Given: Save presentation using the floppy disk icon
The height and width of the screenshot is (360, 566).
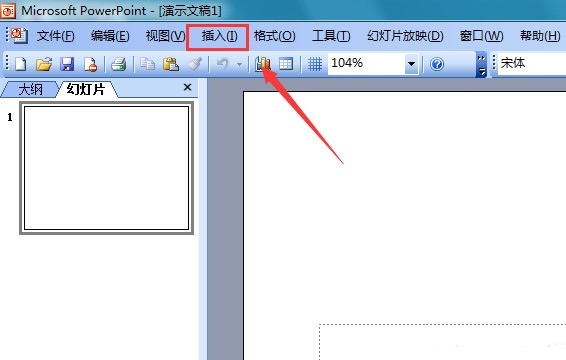Looking at the screenshot, I should (68, 64).
